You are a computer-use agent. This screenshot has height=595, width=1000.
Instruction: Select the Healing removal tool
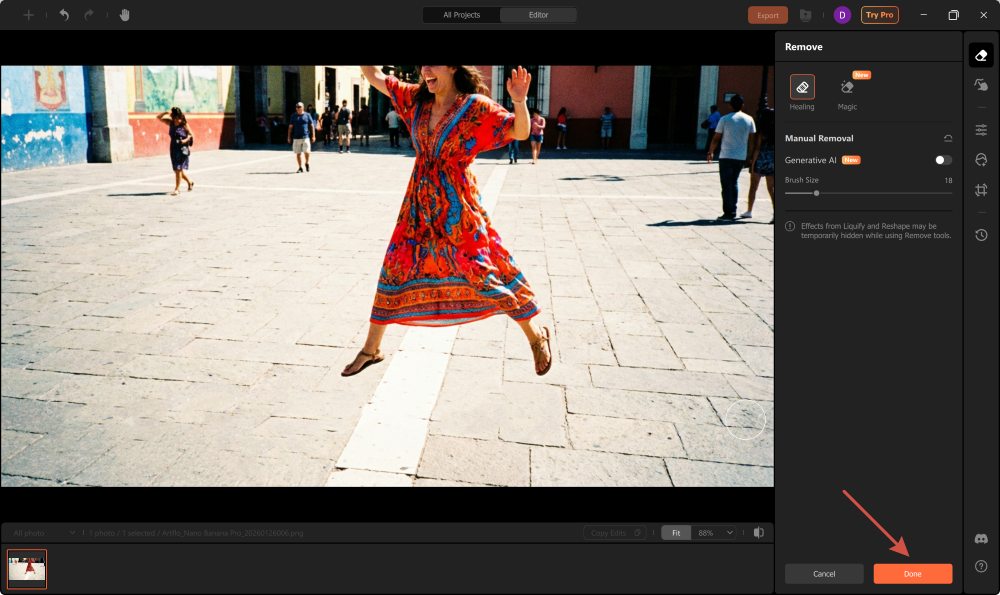tap(802, 88)
